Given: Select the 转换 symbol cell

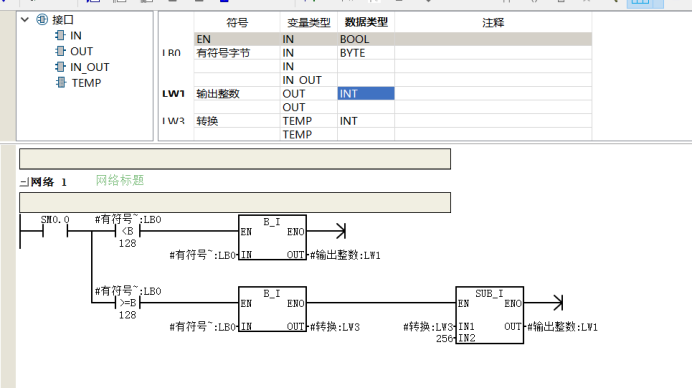Looking at the screenshot, I should pyautogui.click(x=237, y=121).
